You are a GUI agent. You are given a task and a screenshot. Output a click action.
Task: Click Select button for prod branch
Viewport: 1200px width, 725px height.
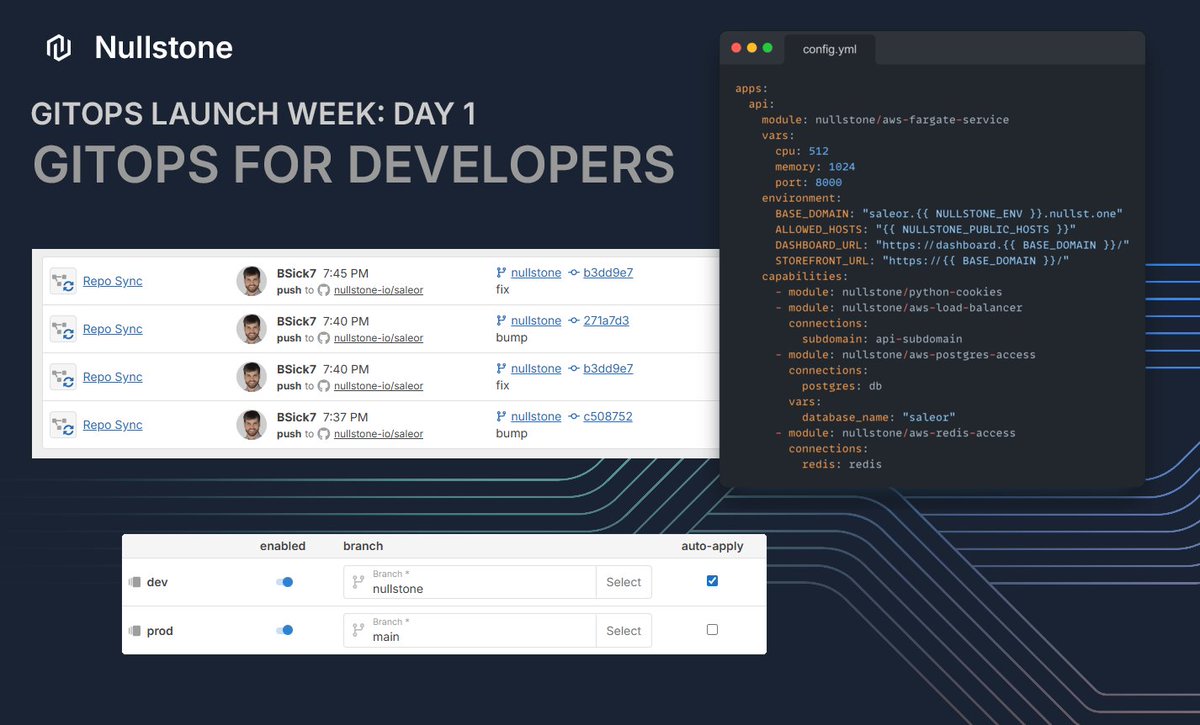pos(623,631)
